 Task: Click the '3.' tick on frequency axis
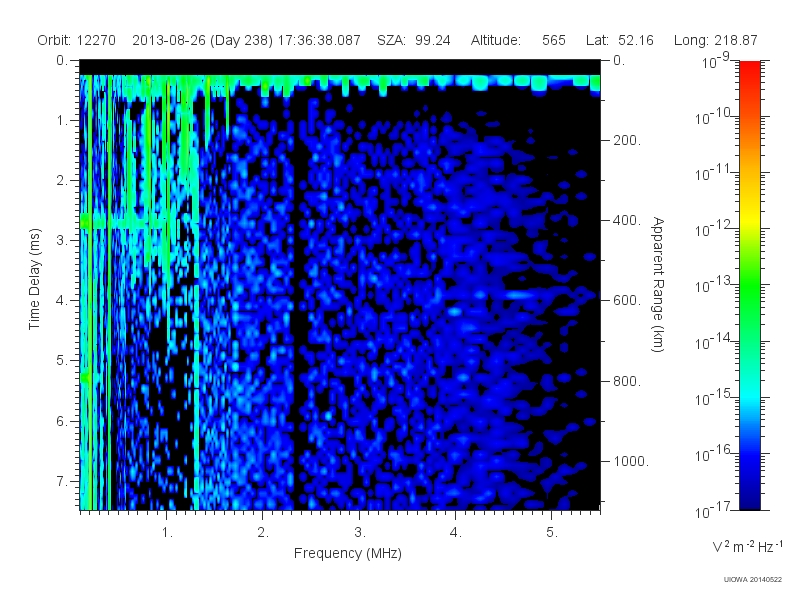[360, 533]
